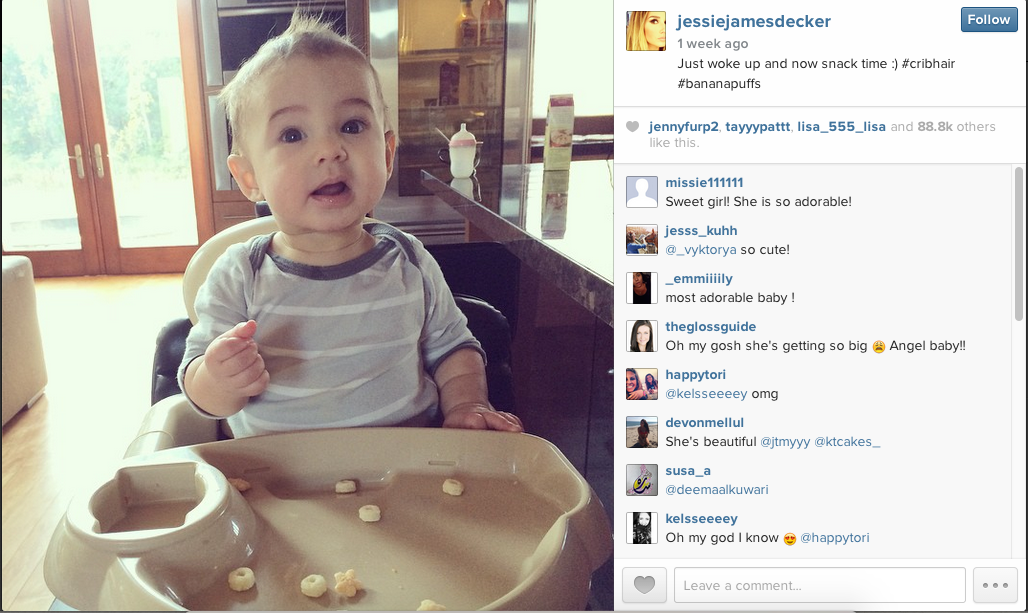Open the #bananapuffs hashtag
The image size is (1028, 613).
719,84
